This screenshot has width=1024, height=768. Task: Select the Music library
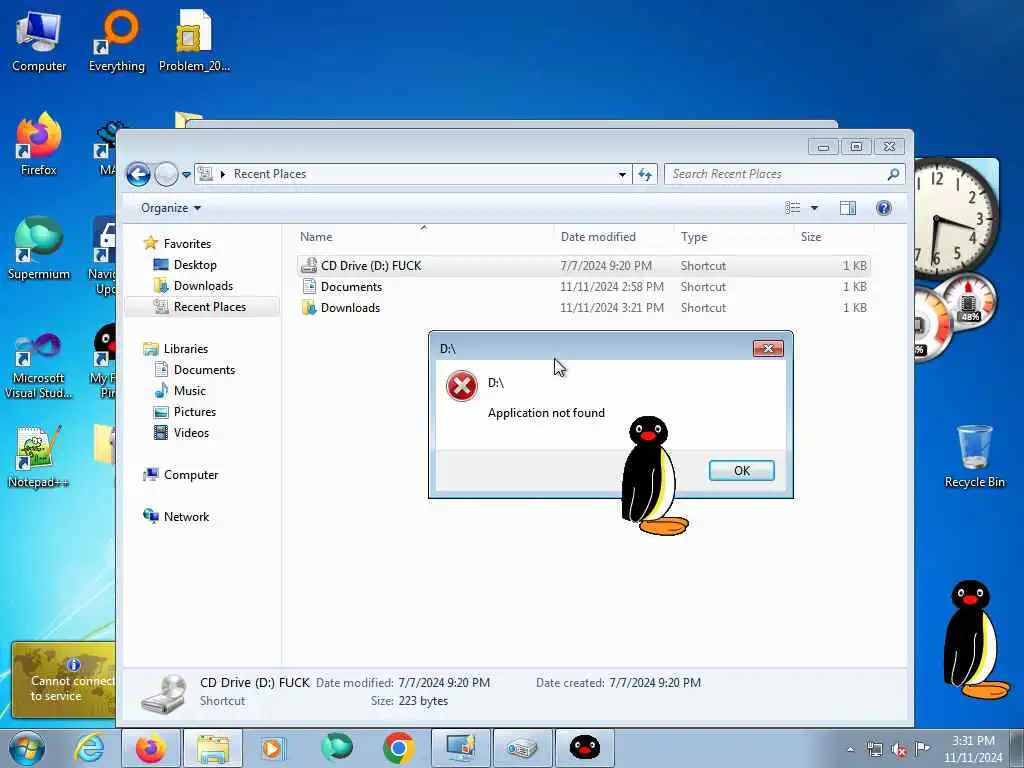(x=189, y=391)
